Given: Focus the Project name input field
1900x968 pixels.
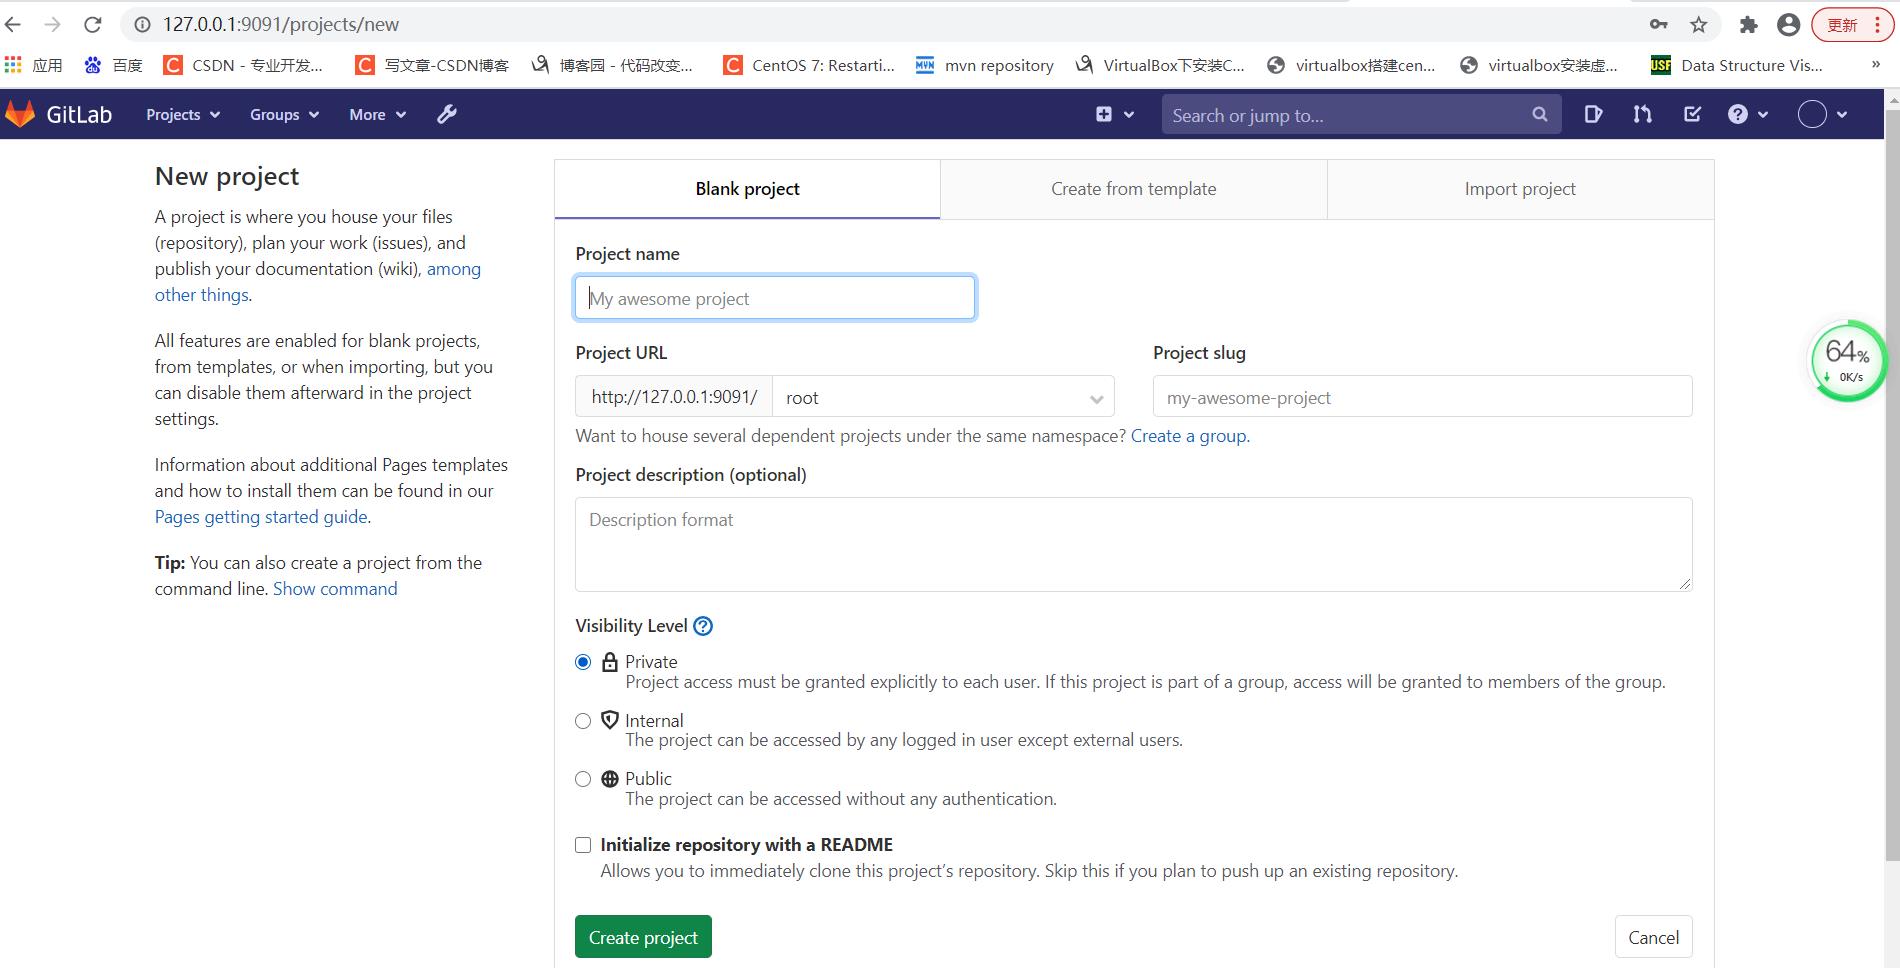Looking at the screenshot, I should coord(775,298).
